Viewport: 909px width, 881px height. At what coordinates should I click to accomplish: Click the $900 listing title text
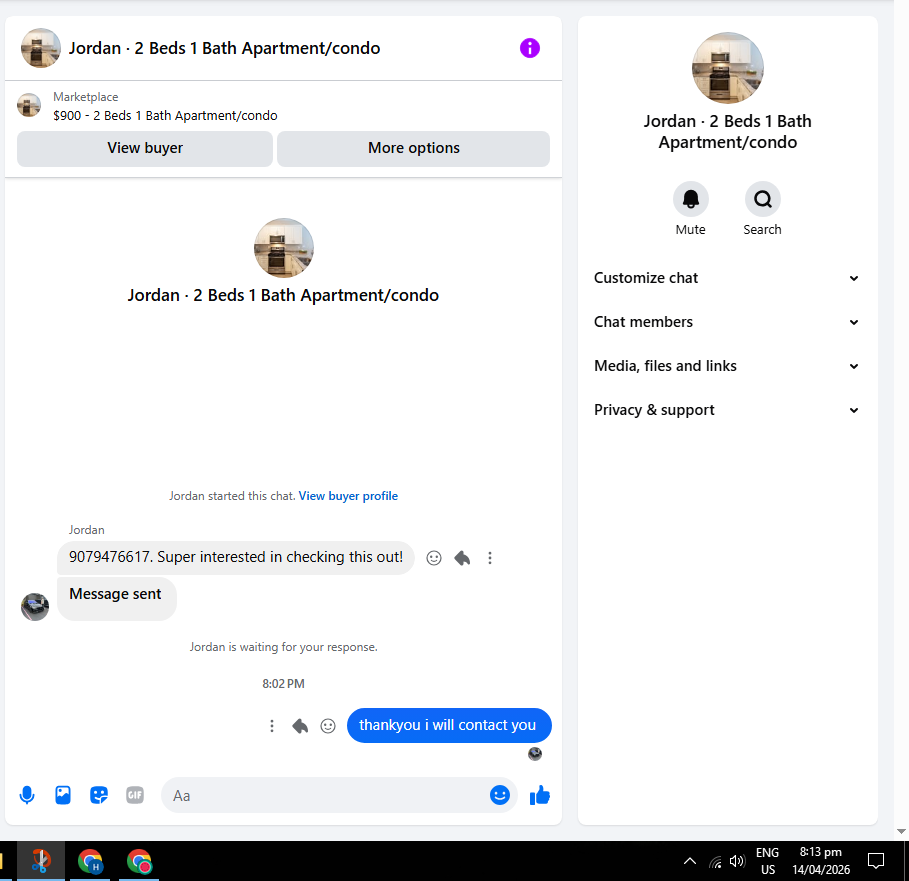coord(165,116)
